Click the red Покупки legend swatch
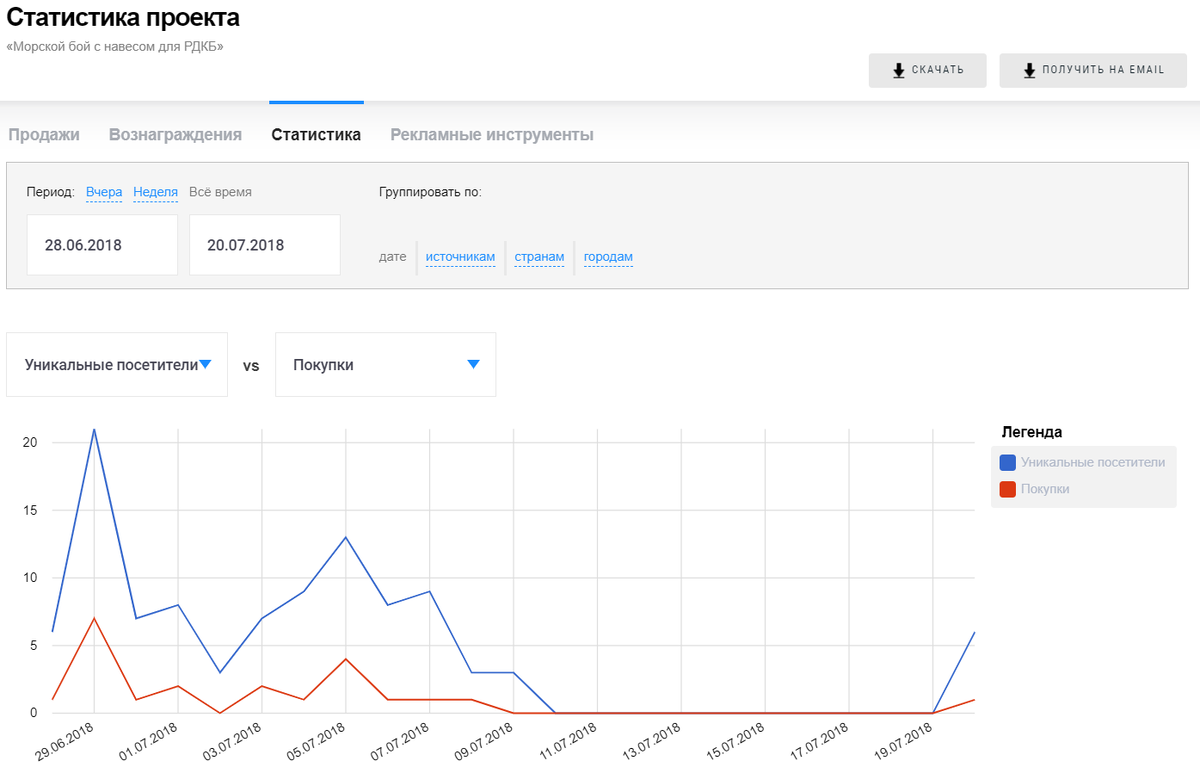The image size is (1200, 767). (x=1008, y=489)
